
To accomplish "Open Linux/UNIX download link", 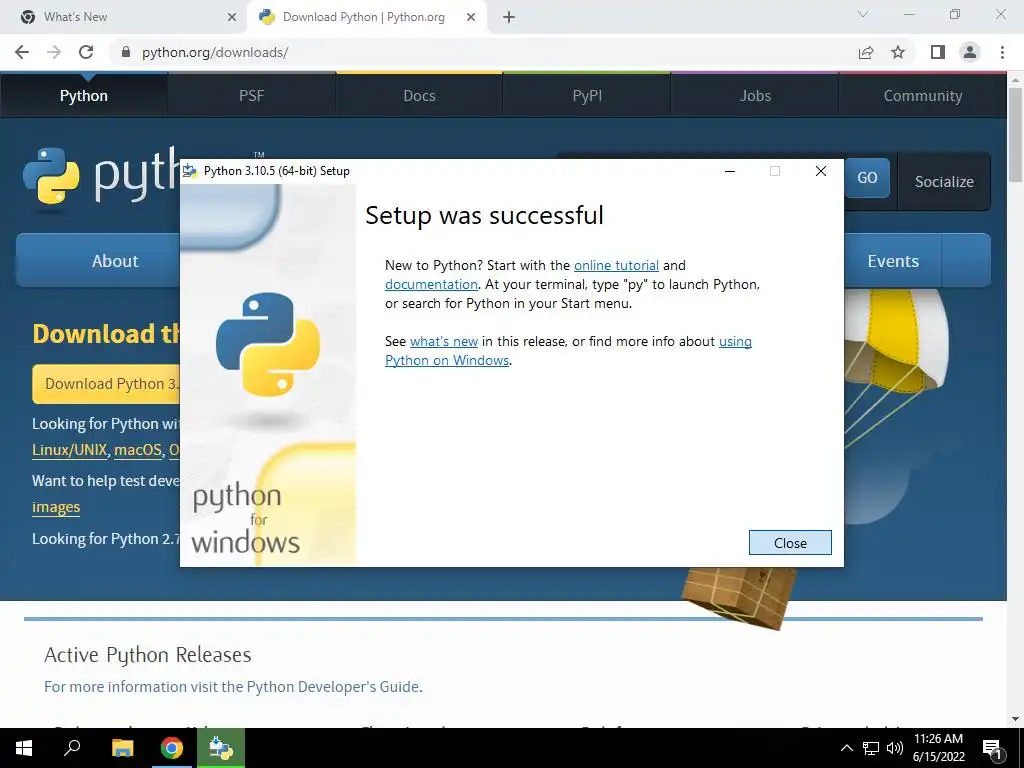I will coord(69,450).
